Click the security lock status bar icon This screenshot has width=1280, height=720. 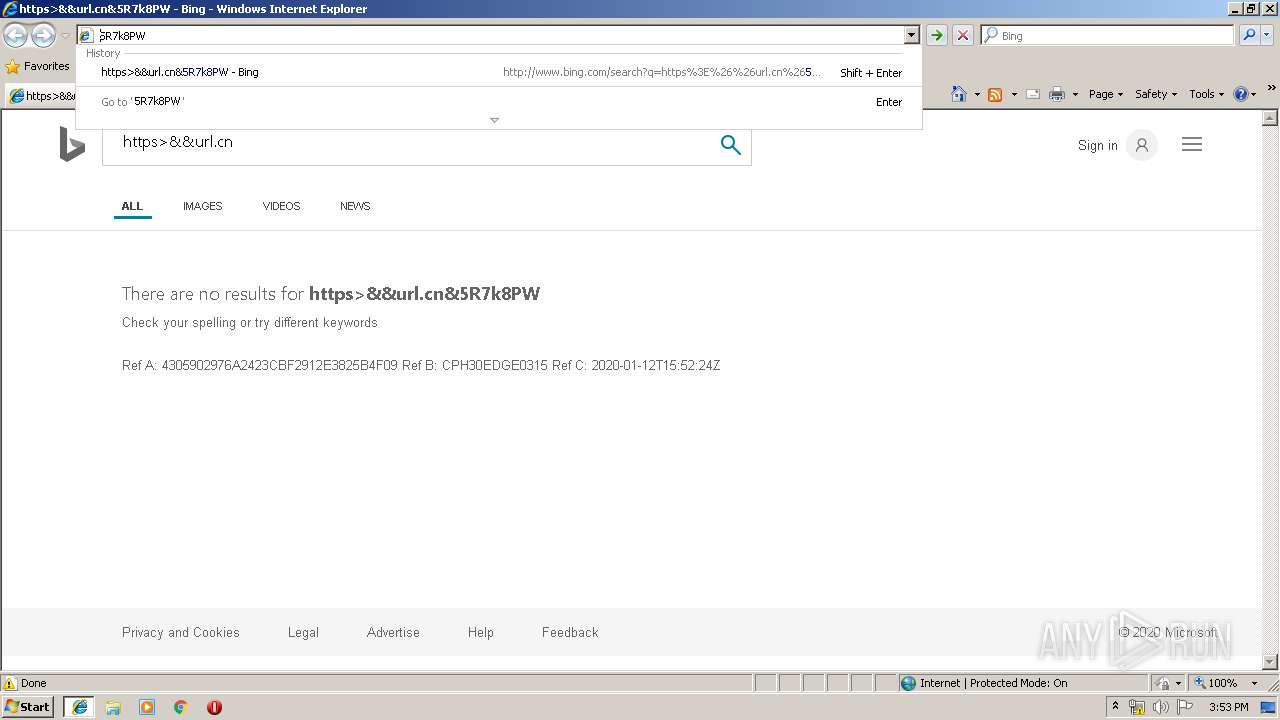click(1163, 683)
